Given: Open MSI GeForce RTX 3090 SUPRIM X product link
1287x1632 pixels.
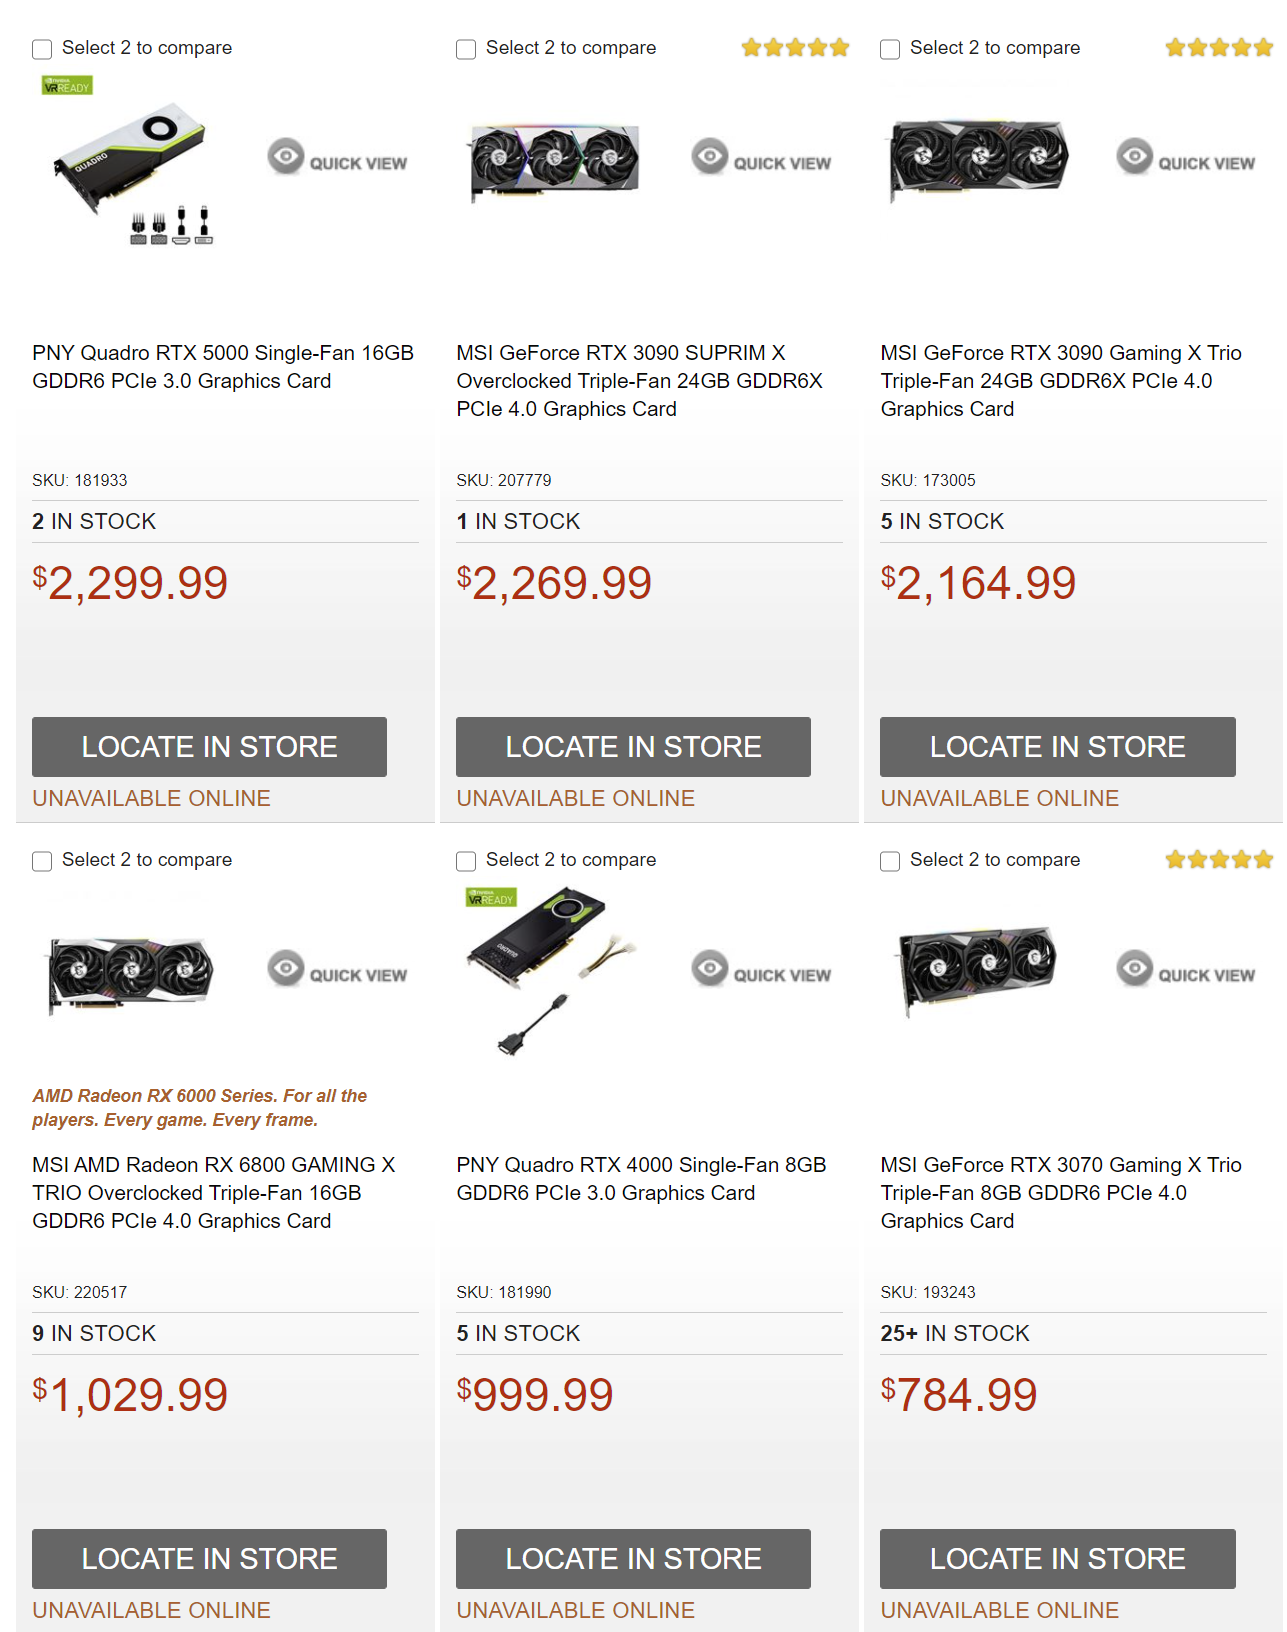Looking at the screenshot, I should tap(639, 381).
